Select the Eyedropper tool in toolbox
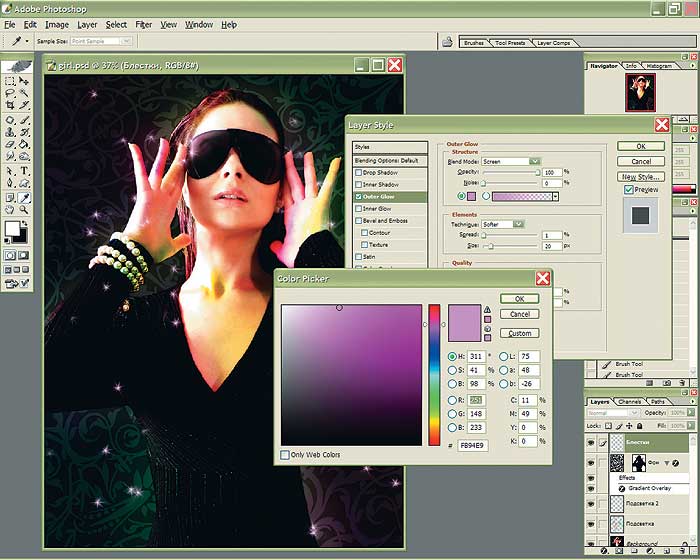Screen dimensions: 700x560 [25, 198]
